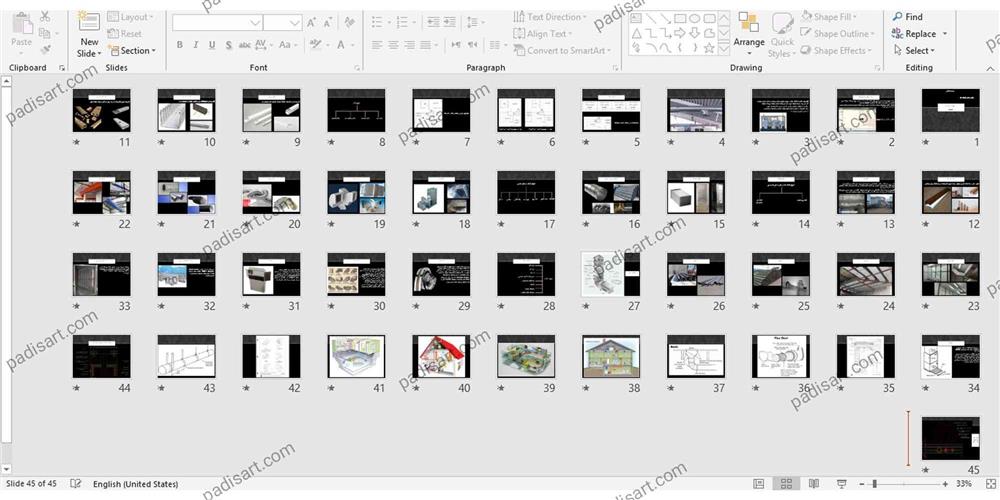Viewport: 1000px width, 500px height.
Task: Select slide 41 thumbnail
Action: [356, 356]
